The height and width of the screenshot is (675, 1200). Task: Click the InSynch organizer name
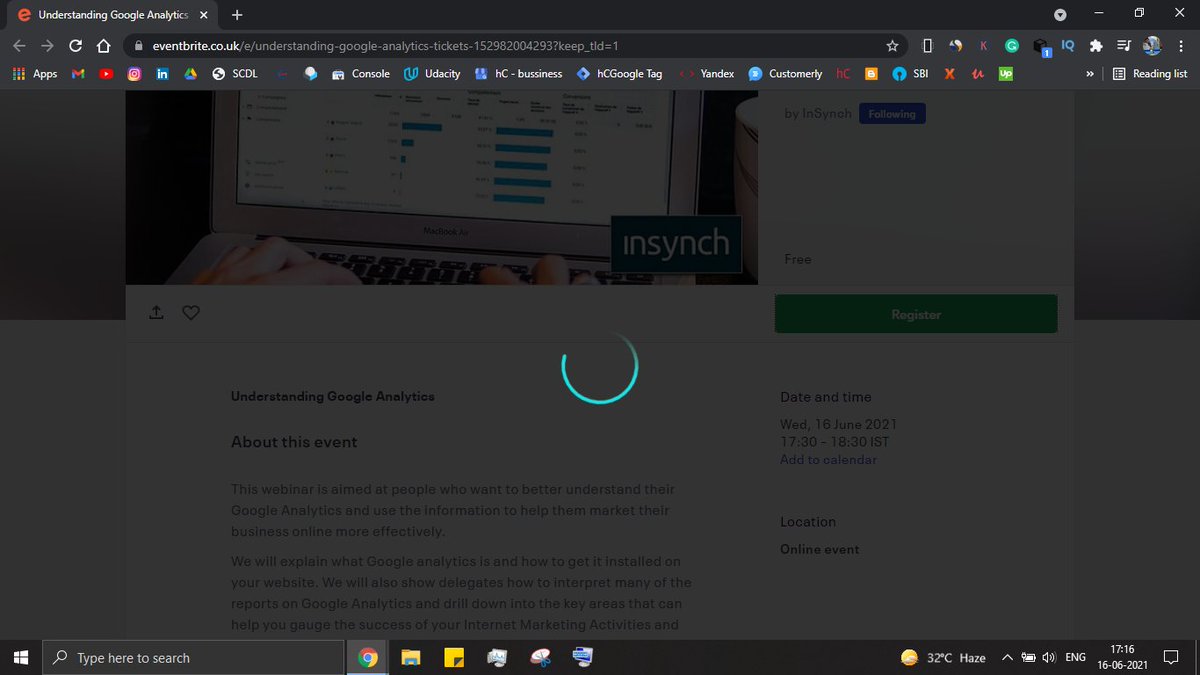[826, 114]
